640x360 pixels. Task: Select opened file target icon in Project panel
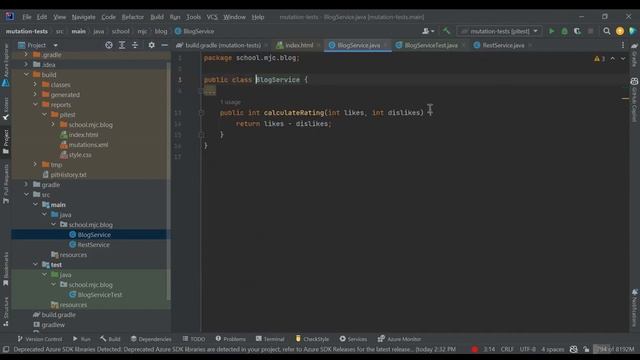(109, 45)
